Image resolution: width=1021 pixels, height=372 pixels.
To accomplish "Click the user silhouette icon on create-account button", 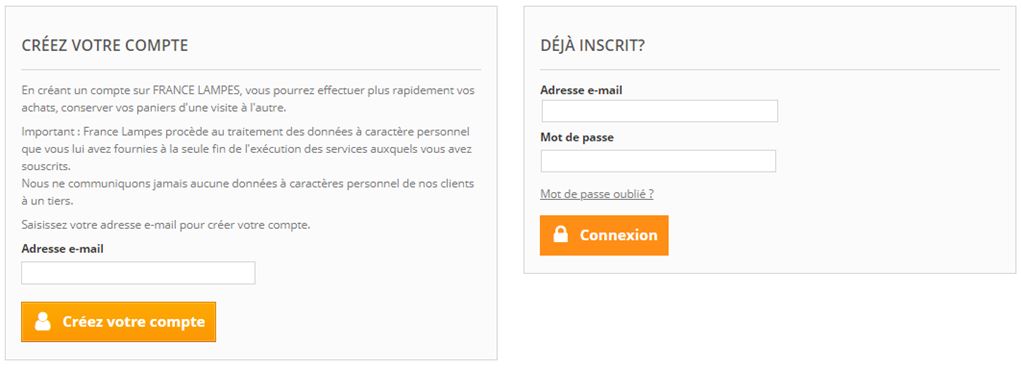I will tap(43, 321).
